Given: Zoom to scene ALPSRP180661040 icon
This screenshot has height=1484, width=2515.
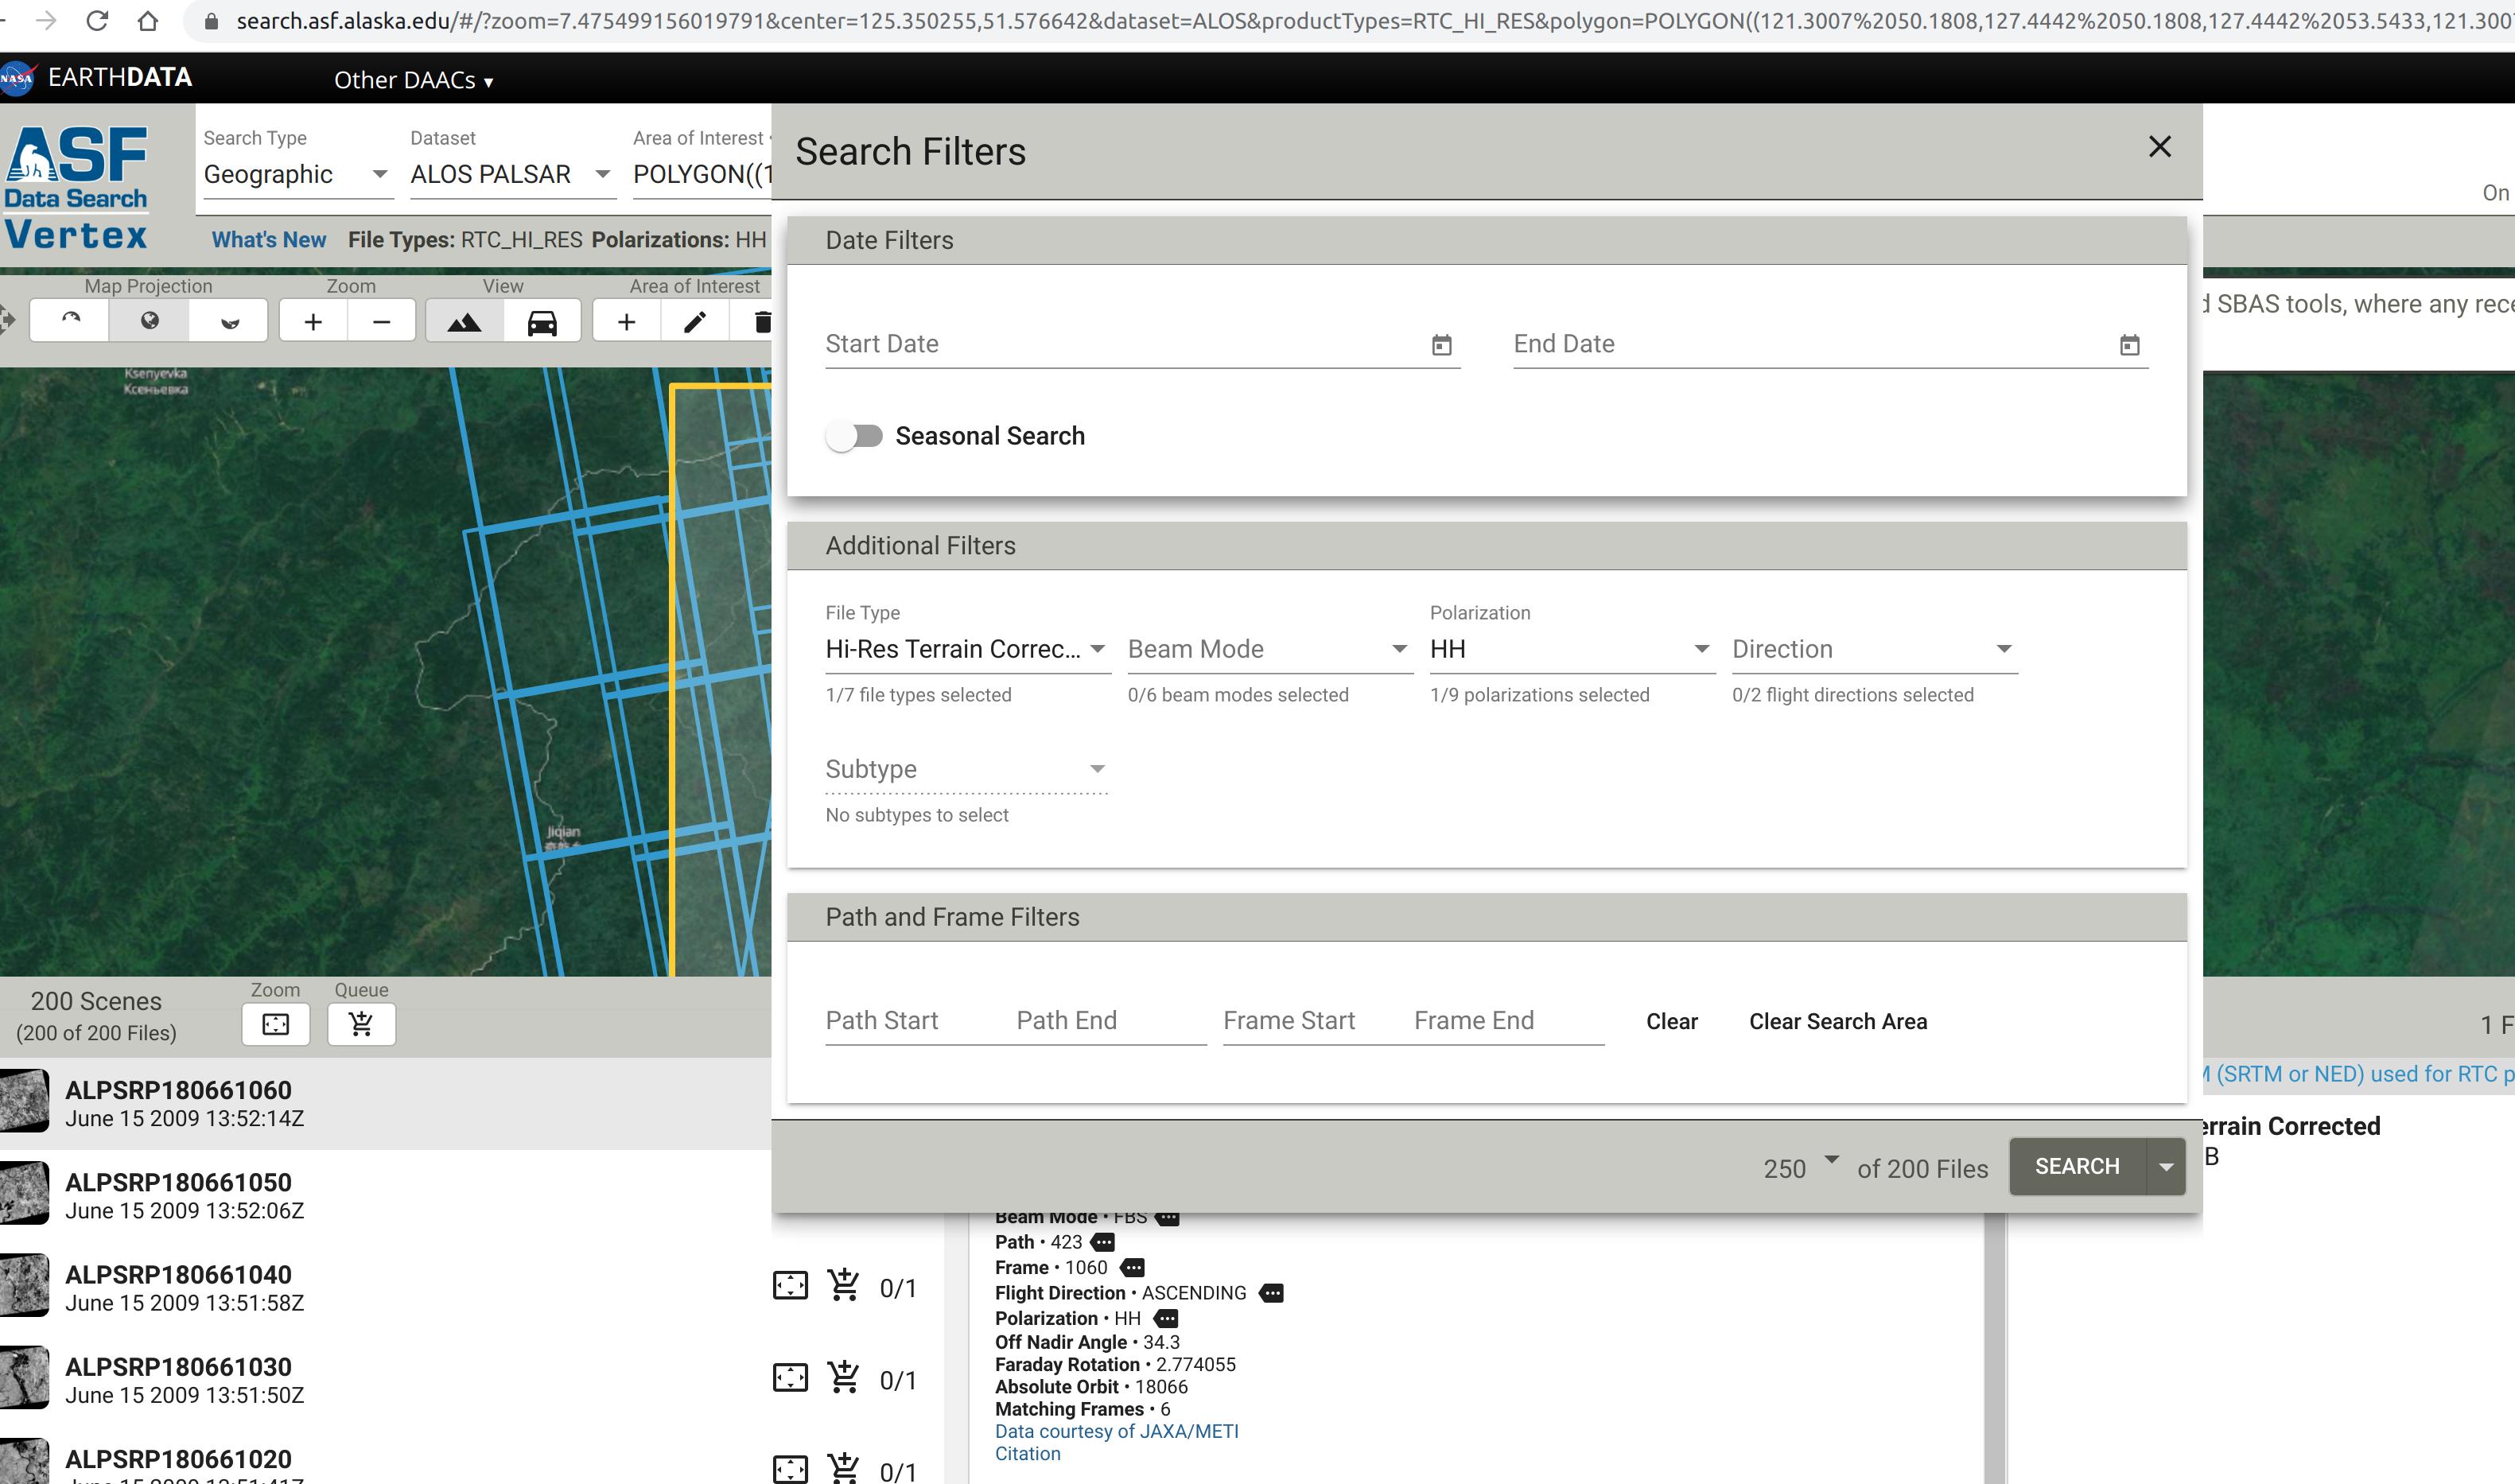Looking at the screenshot, I should click(790, 1286).
